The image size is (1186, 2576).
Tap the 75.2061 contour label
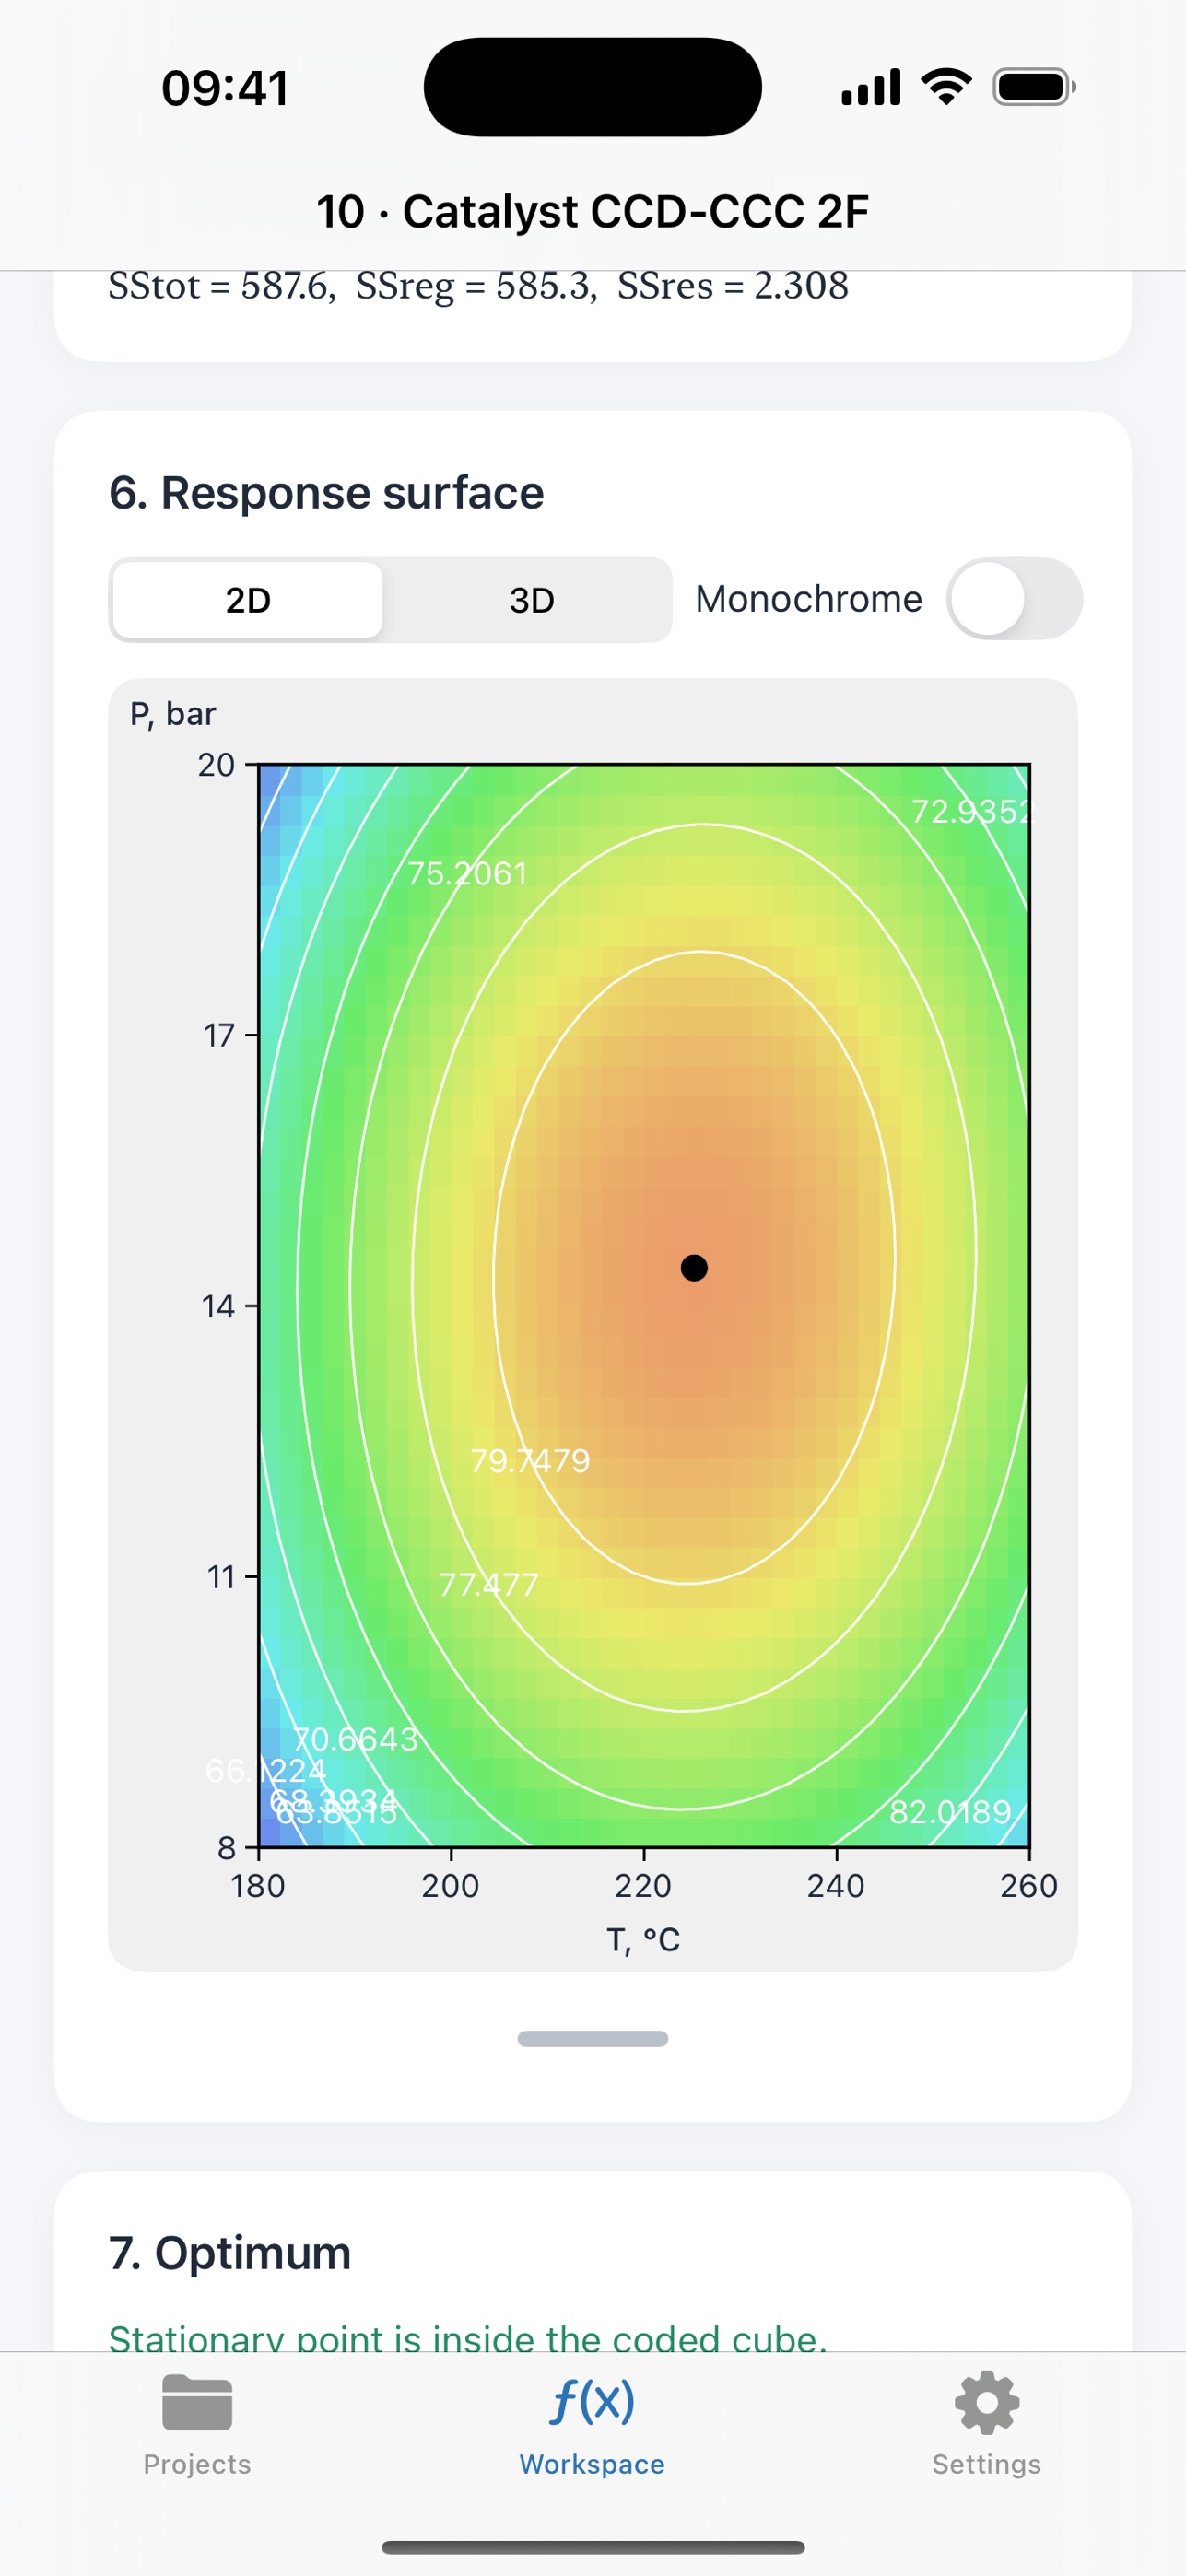click(467, 874)
